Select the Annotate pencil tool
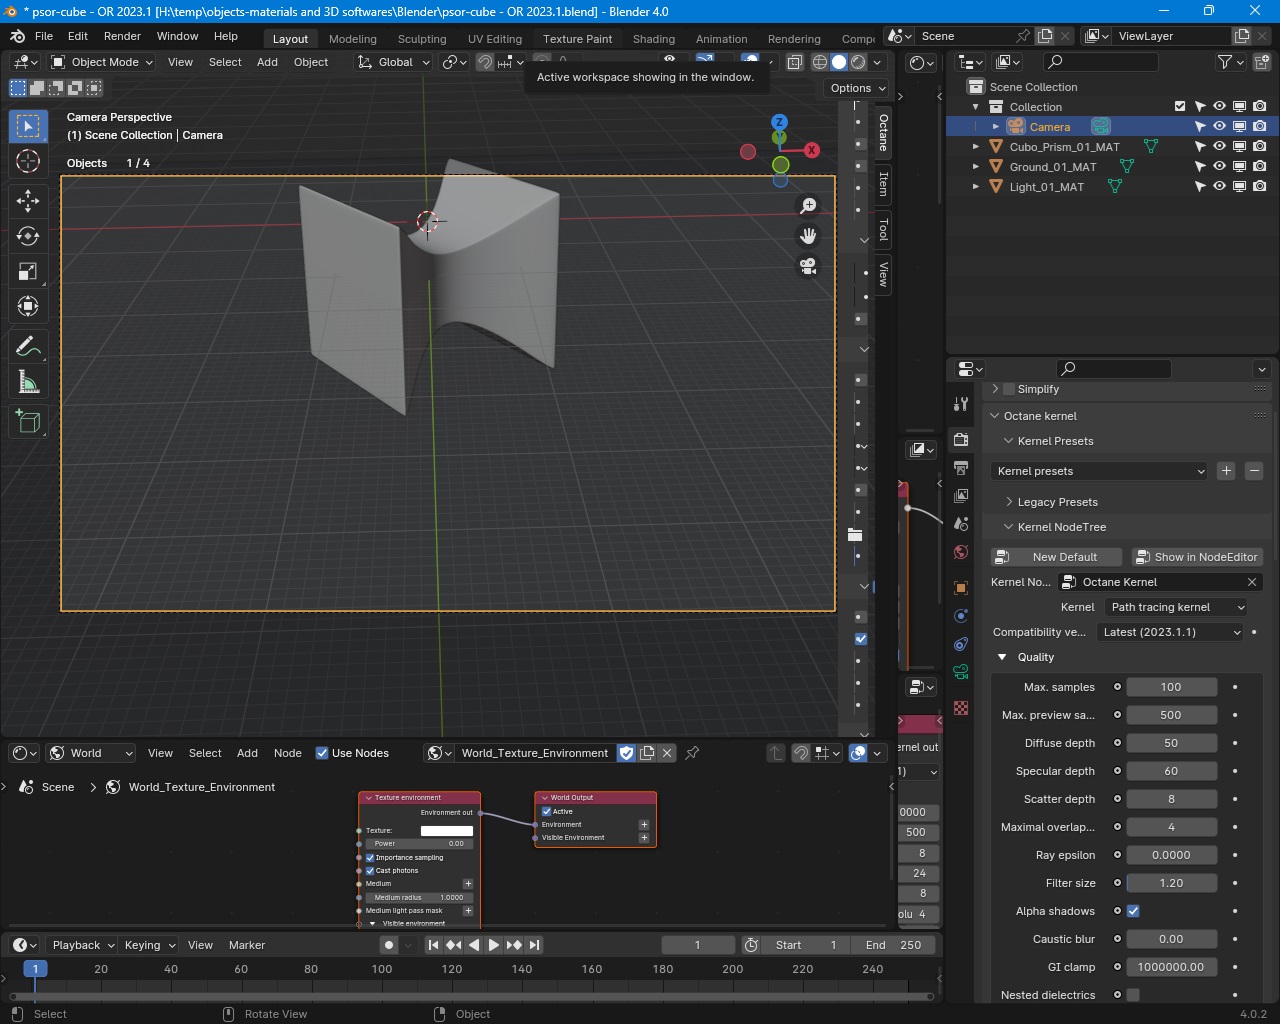1280x1024 pixels. pos(28,346)
